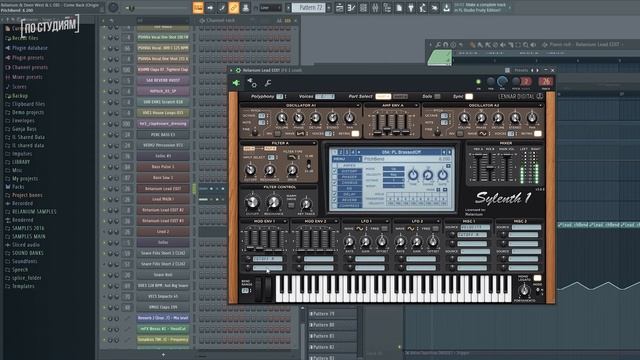Select the Bass Pulse 1 channel button
The image size is (640, 360).
tap(163, 167)
